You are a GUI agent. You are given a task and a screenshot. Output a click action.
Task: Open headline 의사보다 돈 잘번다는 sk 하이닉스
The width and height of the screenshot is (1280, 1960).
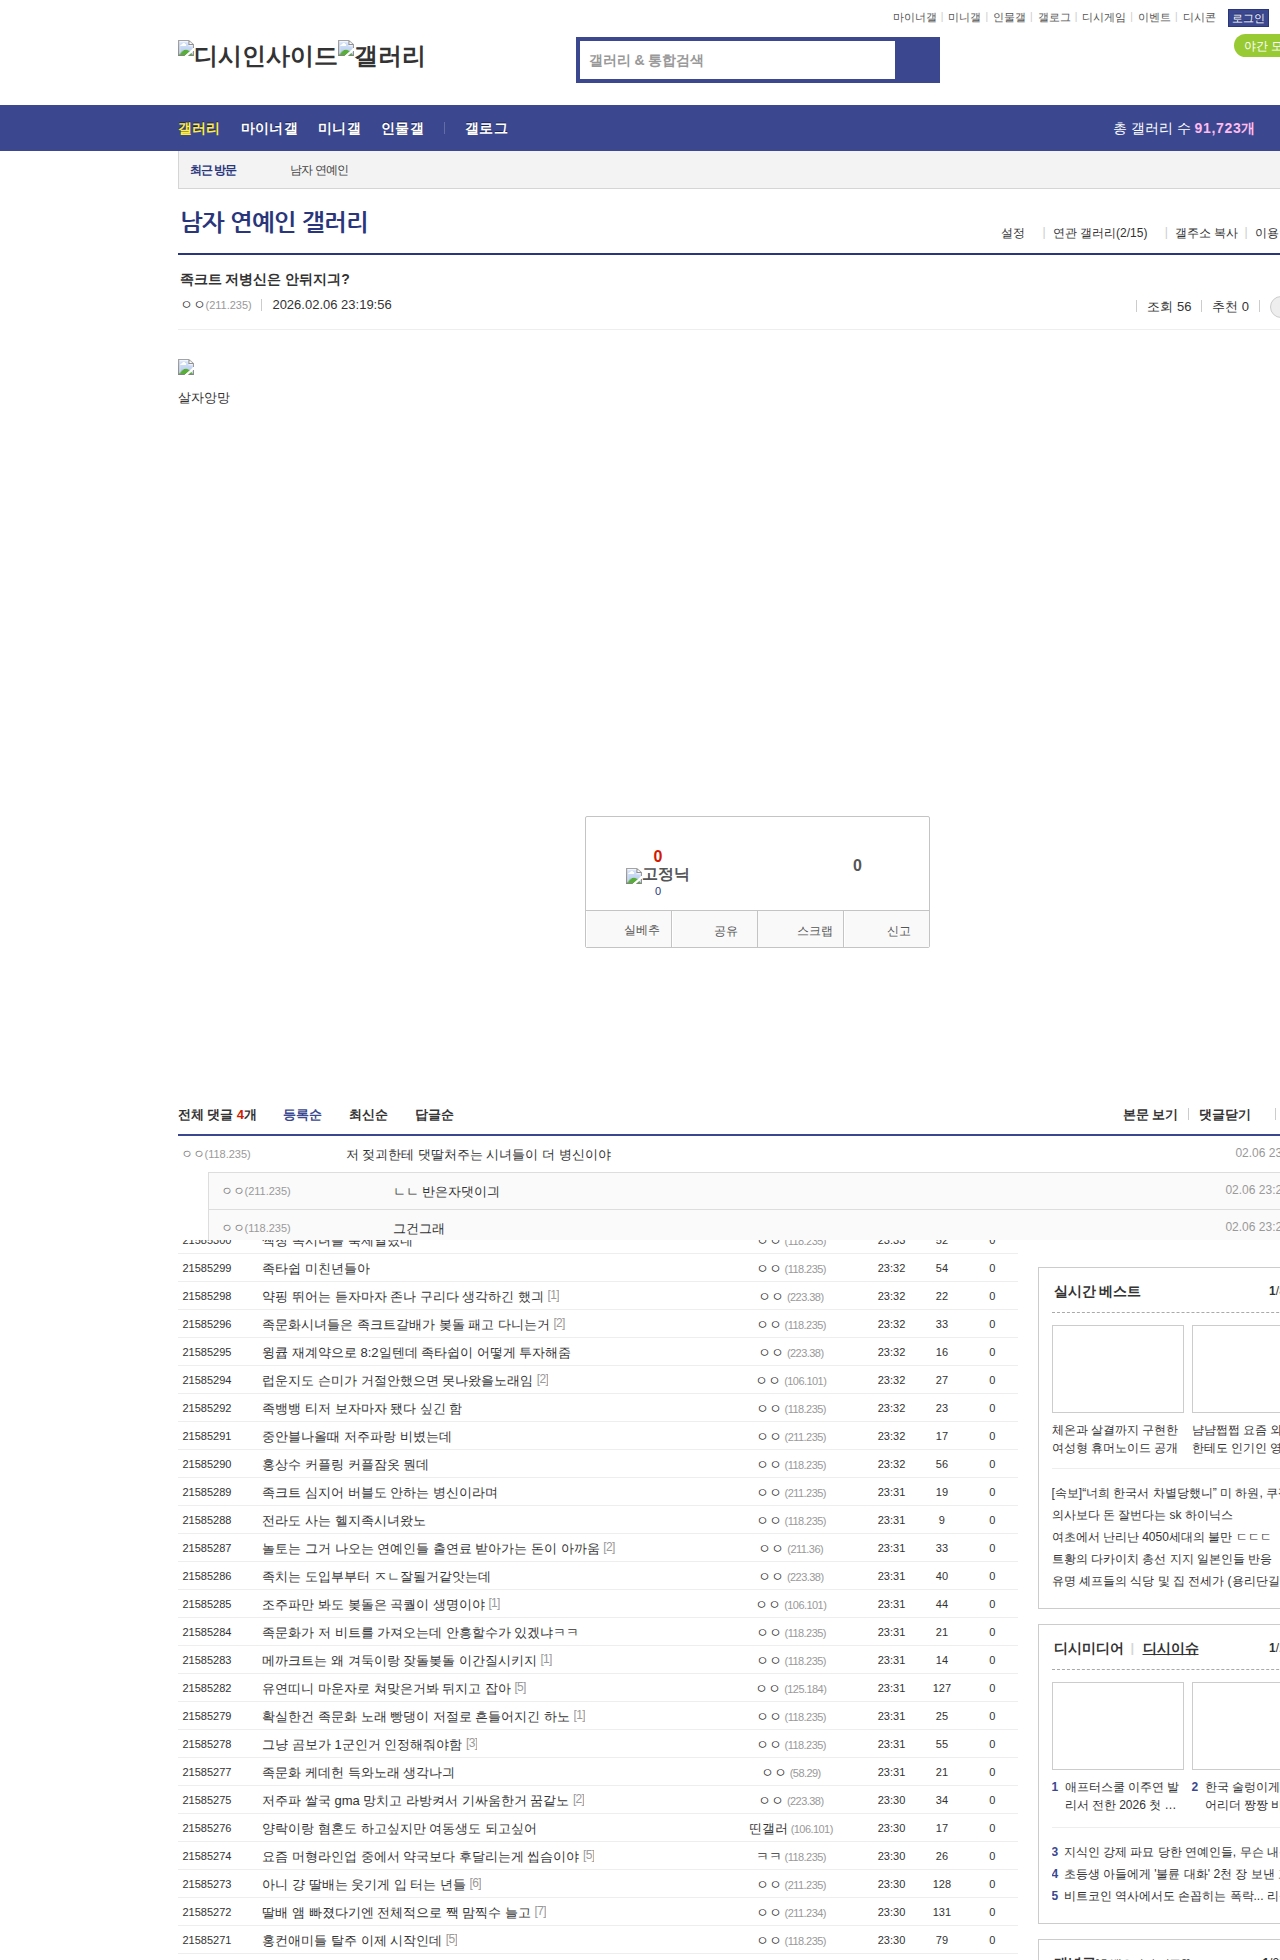[x=1142, y=1515]
